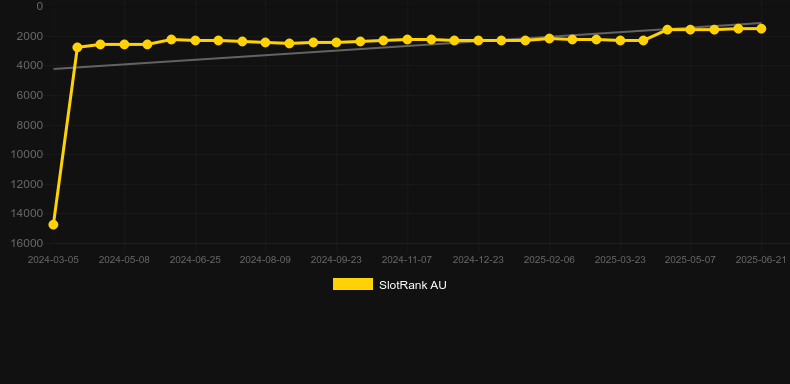Click the 8000 y-axis label
The image size is (790, 384).
coord(30,125)
